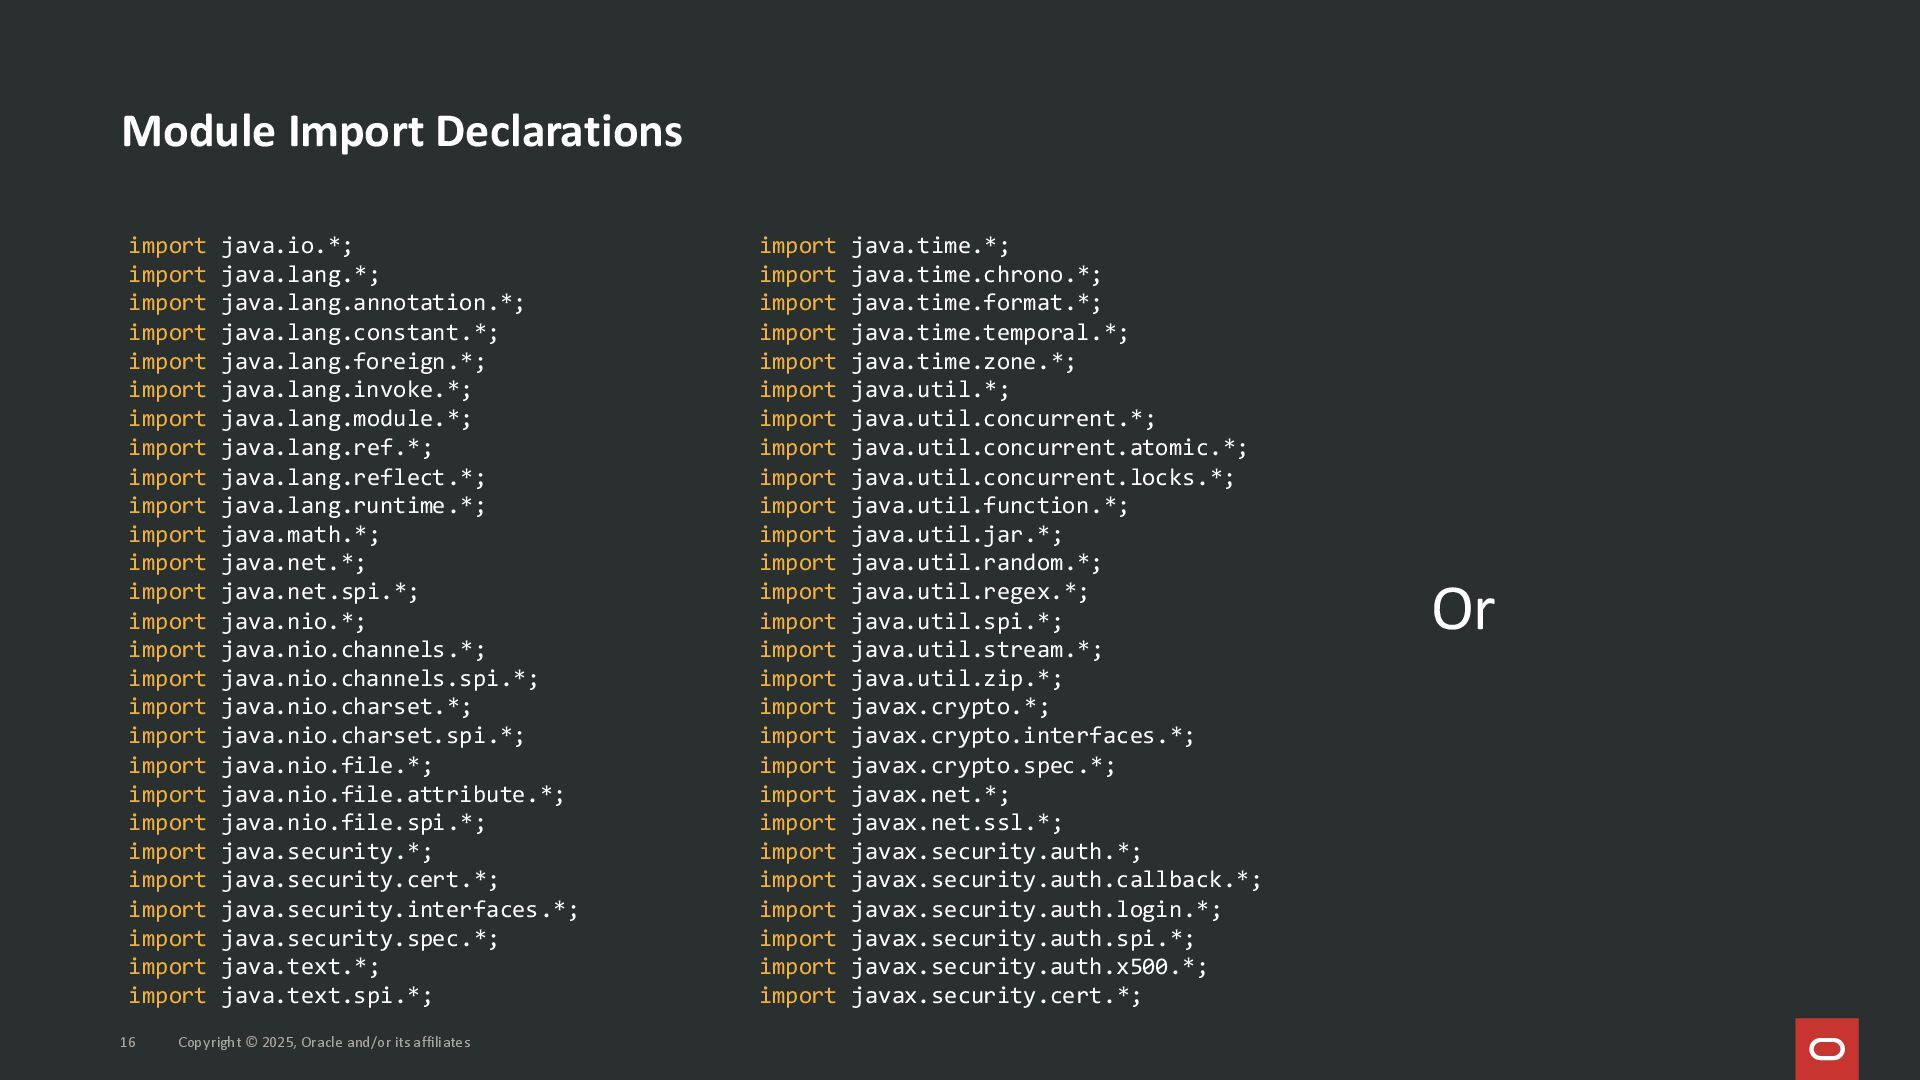Click the 'import java.lang.foreign.*;' line
1920x1080 pixels.
coord(306,362)
